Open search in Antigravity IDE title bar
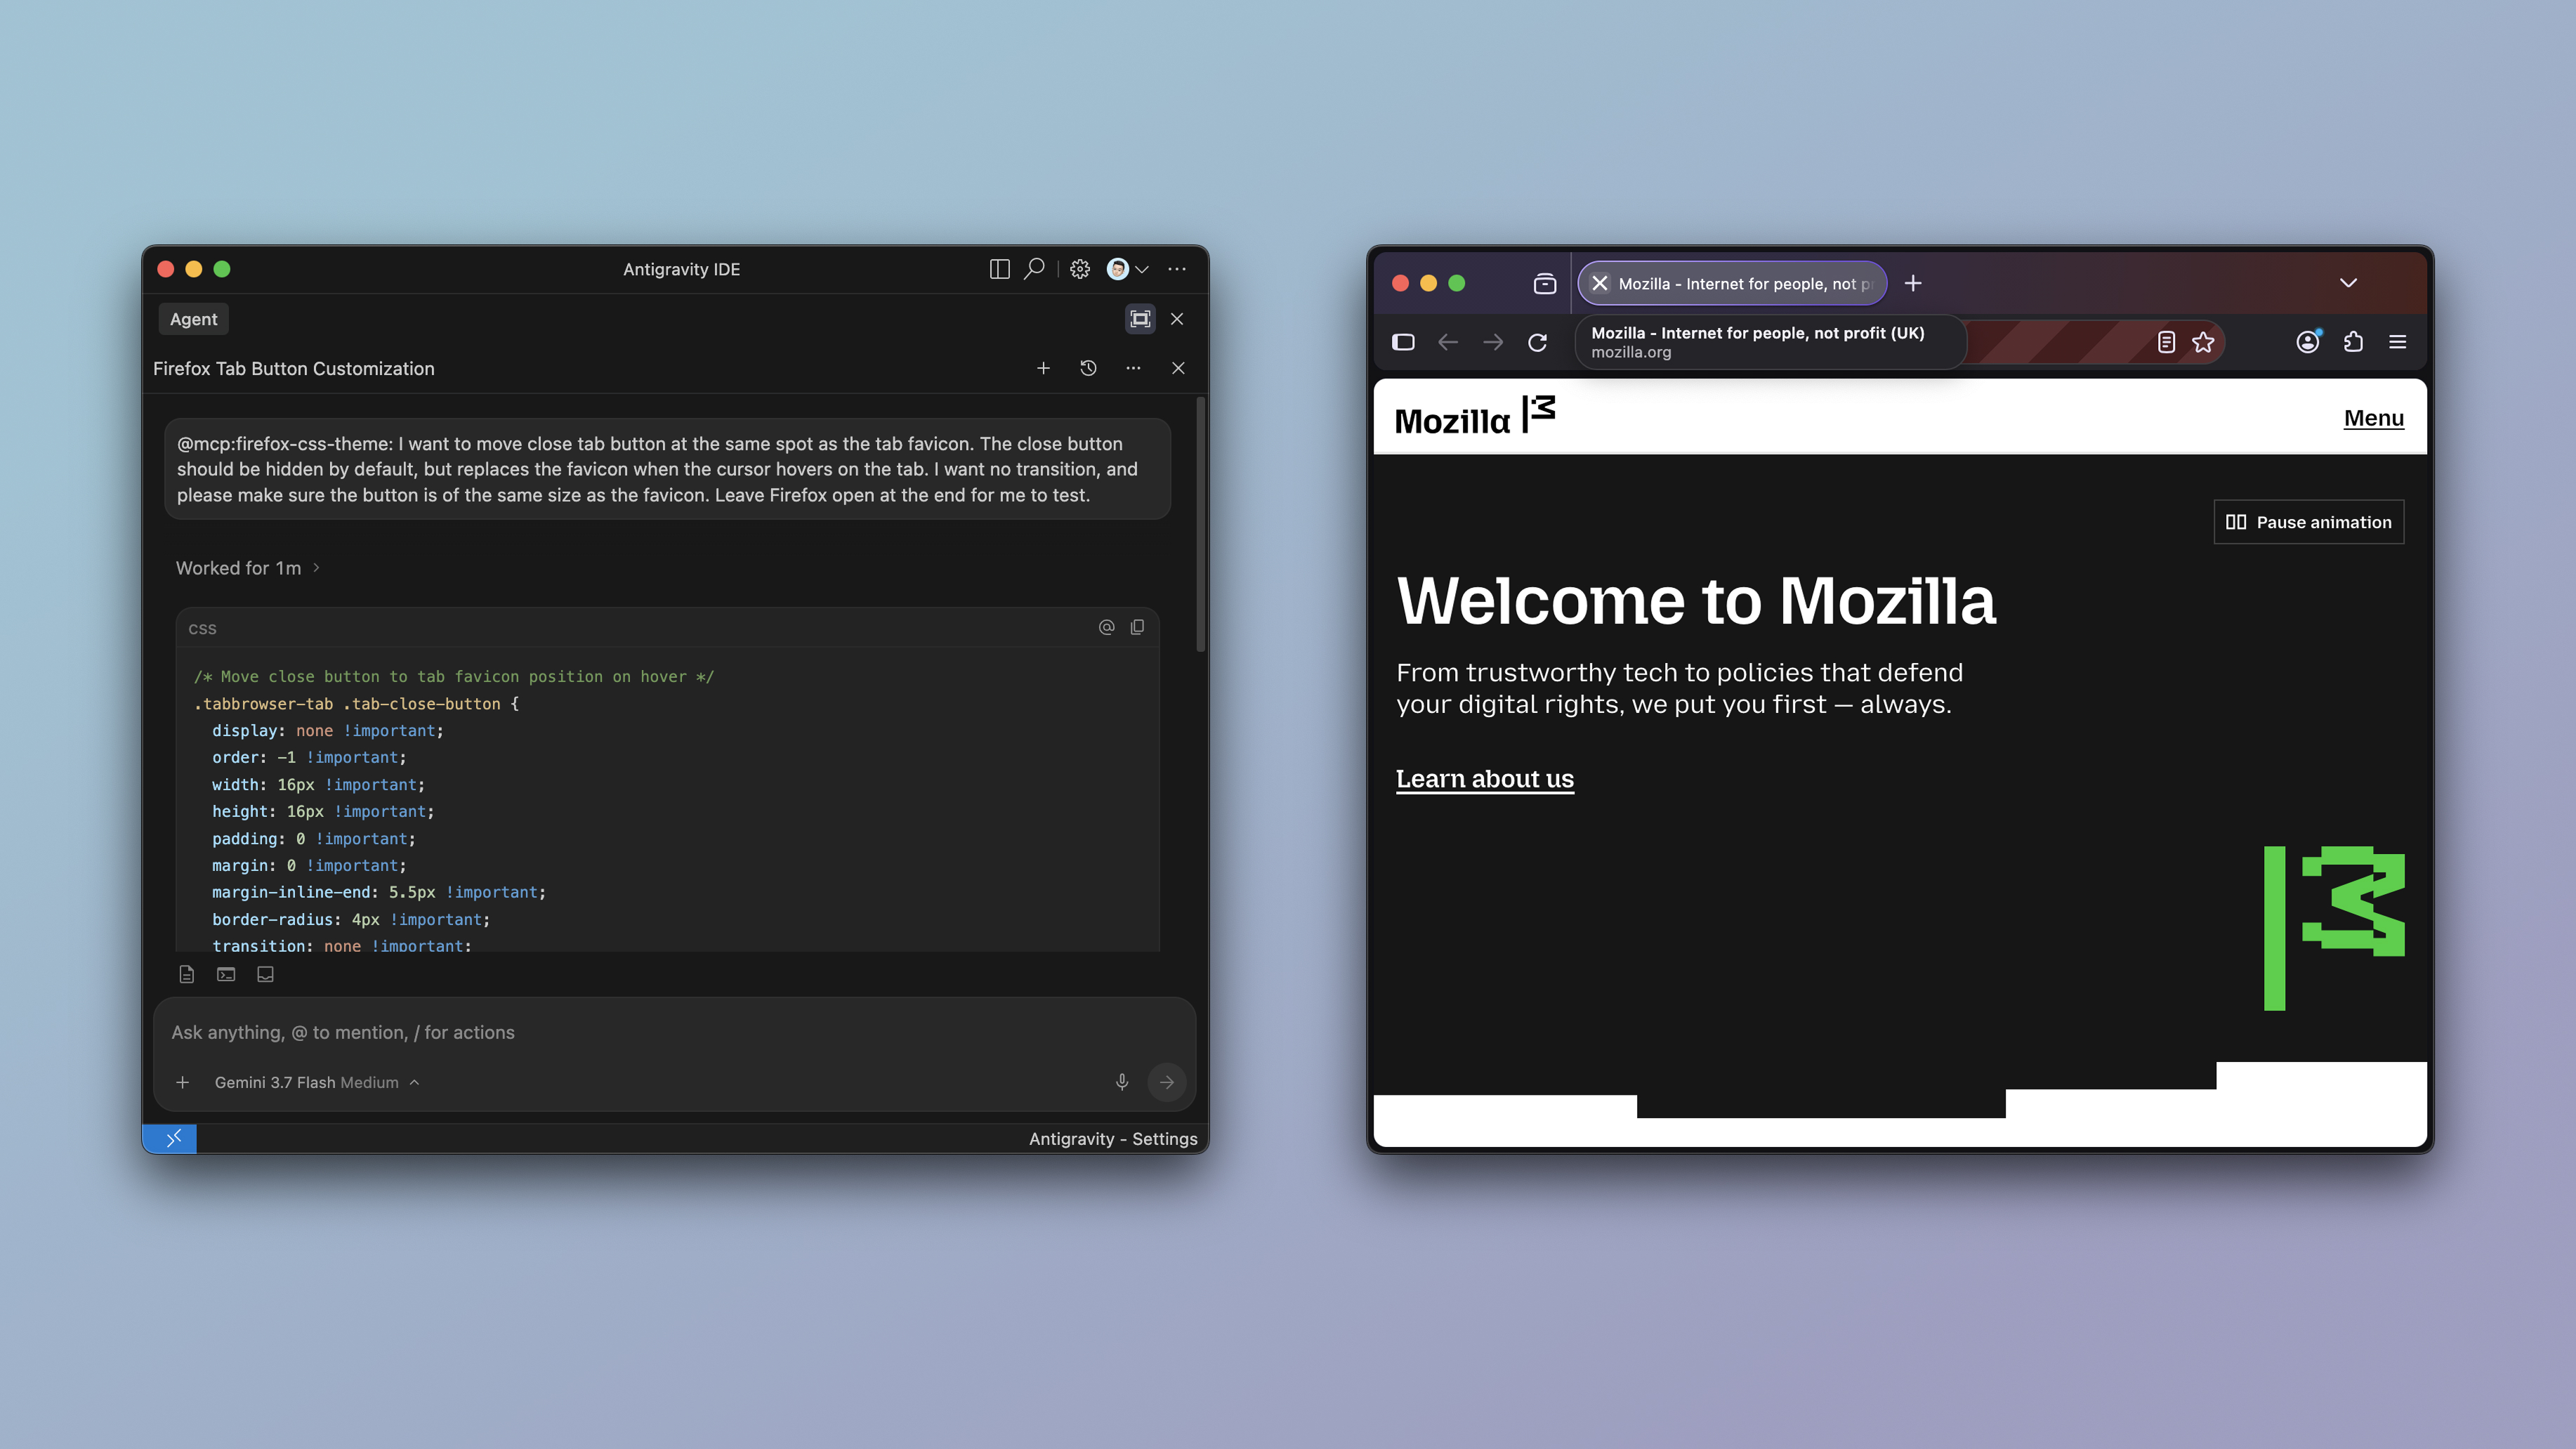 click(x=1034, y=269)
